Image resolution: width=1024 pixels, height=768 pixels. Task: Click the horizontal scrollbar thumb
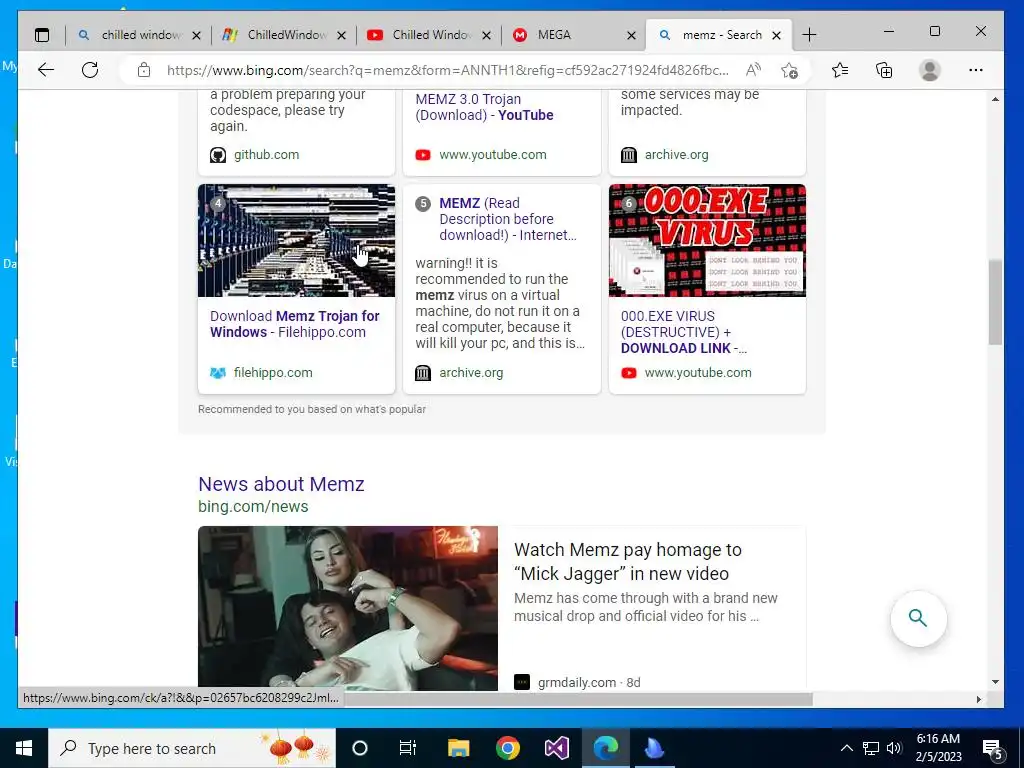point(578,699)
